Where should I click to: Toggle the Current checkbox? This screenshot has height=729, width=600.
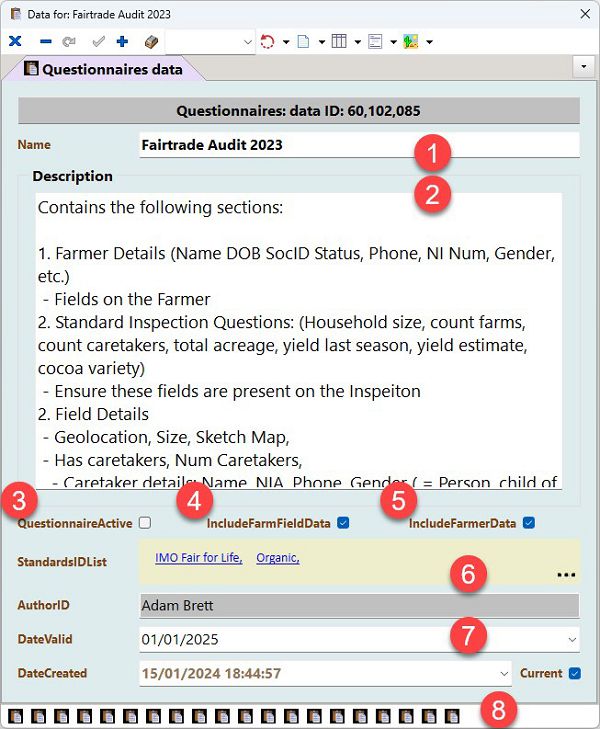click(574, 673)
